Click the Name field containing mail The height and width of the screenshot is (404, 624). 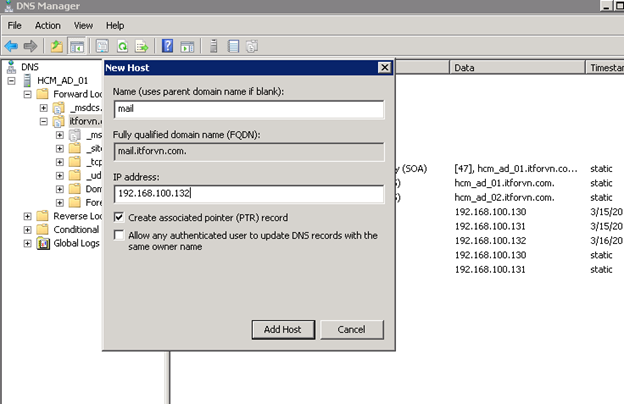[x=248, y=110]
